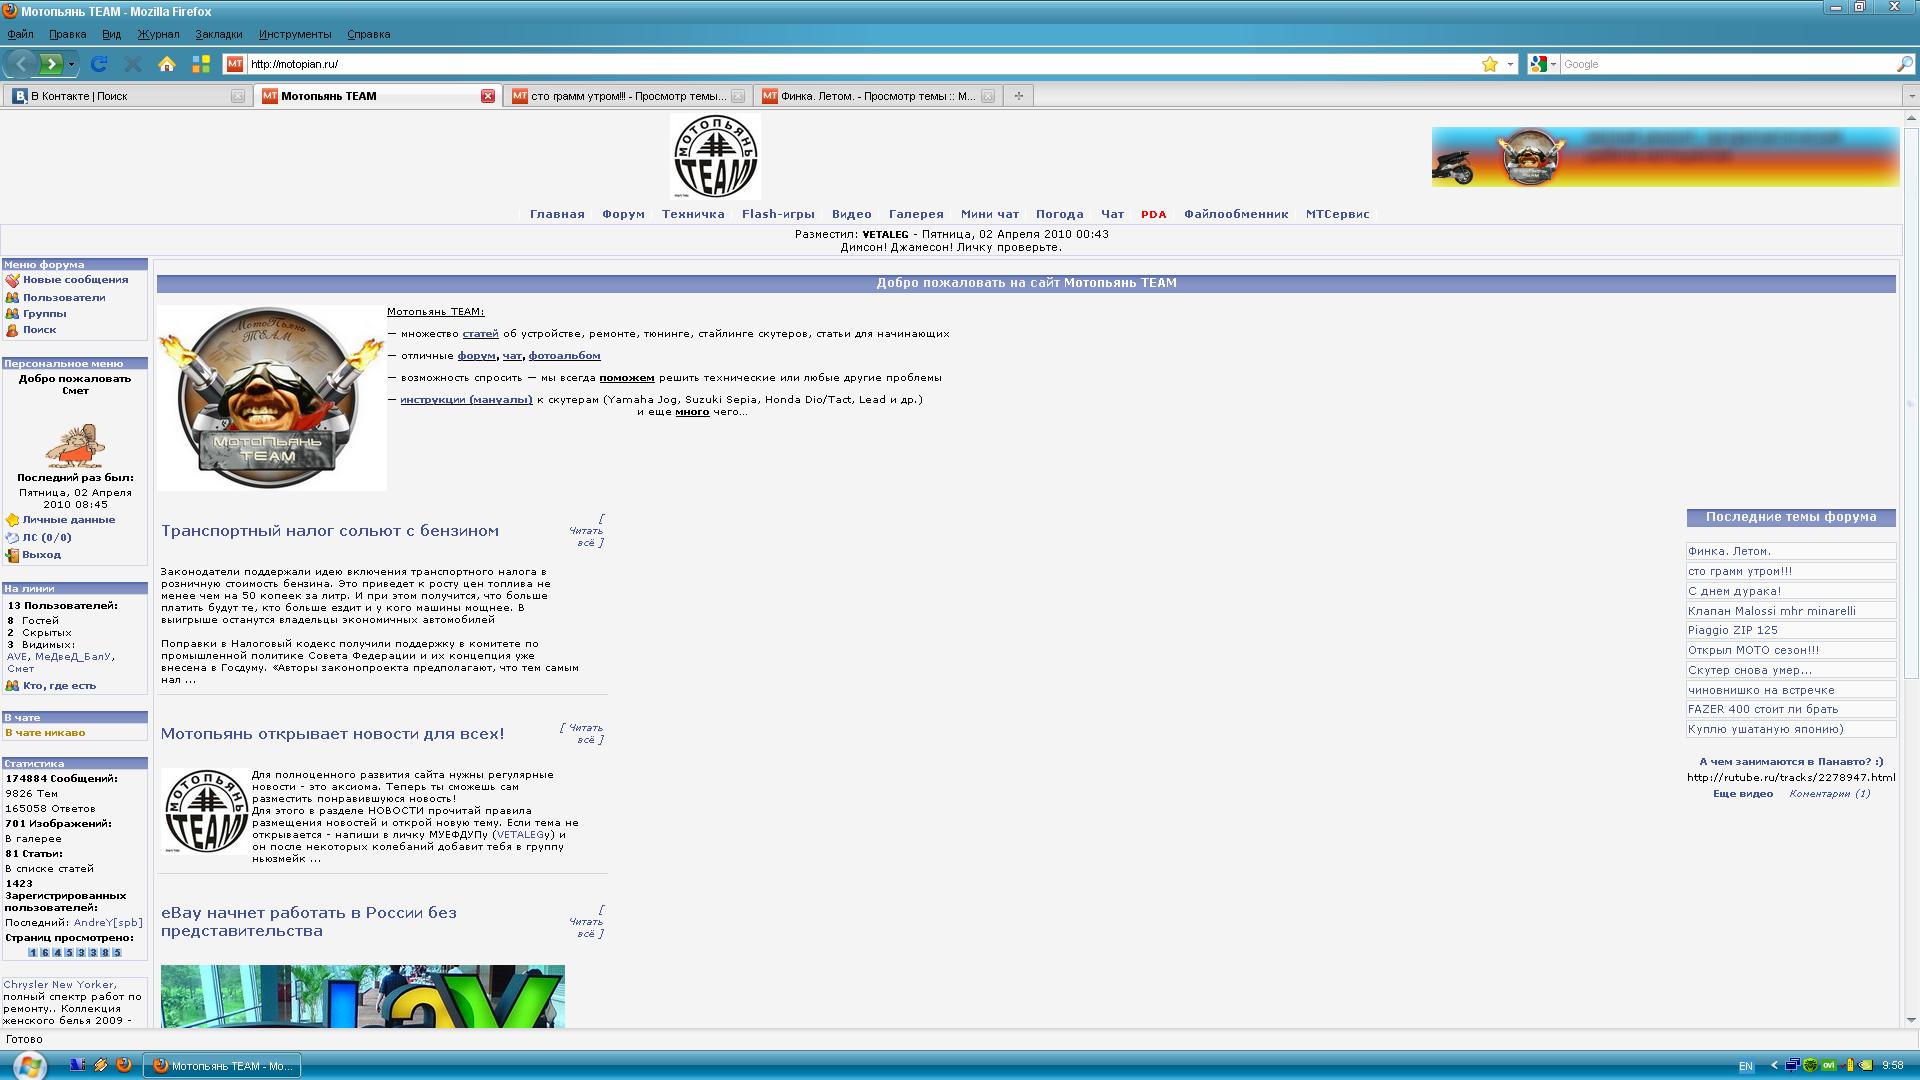
Task: Expand hidden tray icons with the chevron
Action: point(1774,1066)
